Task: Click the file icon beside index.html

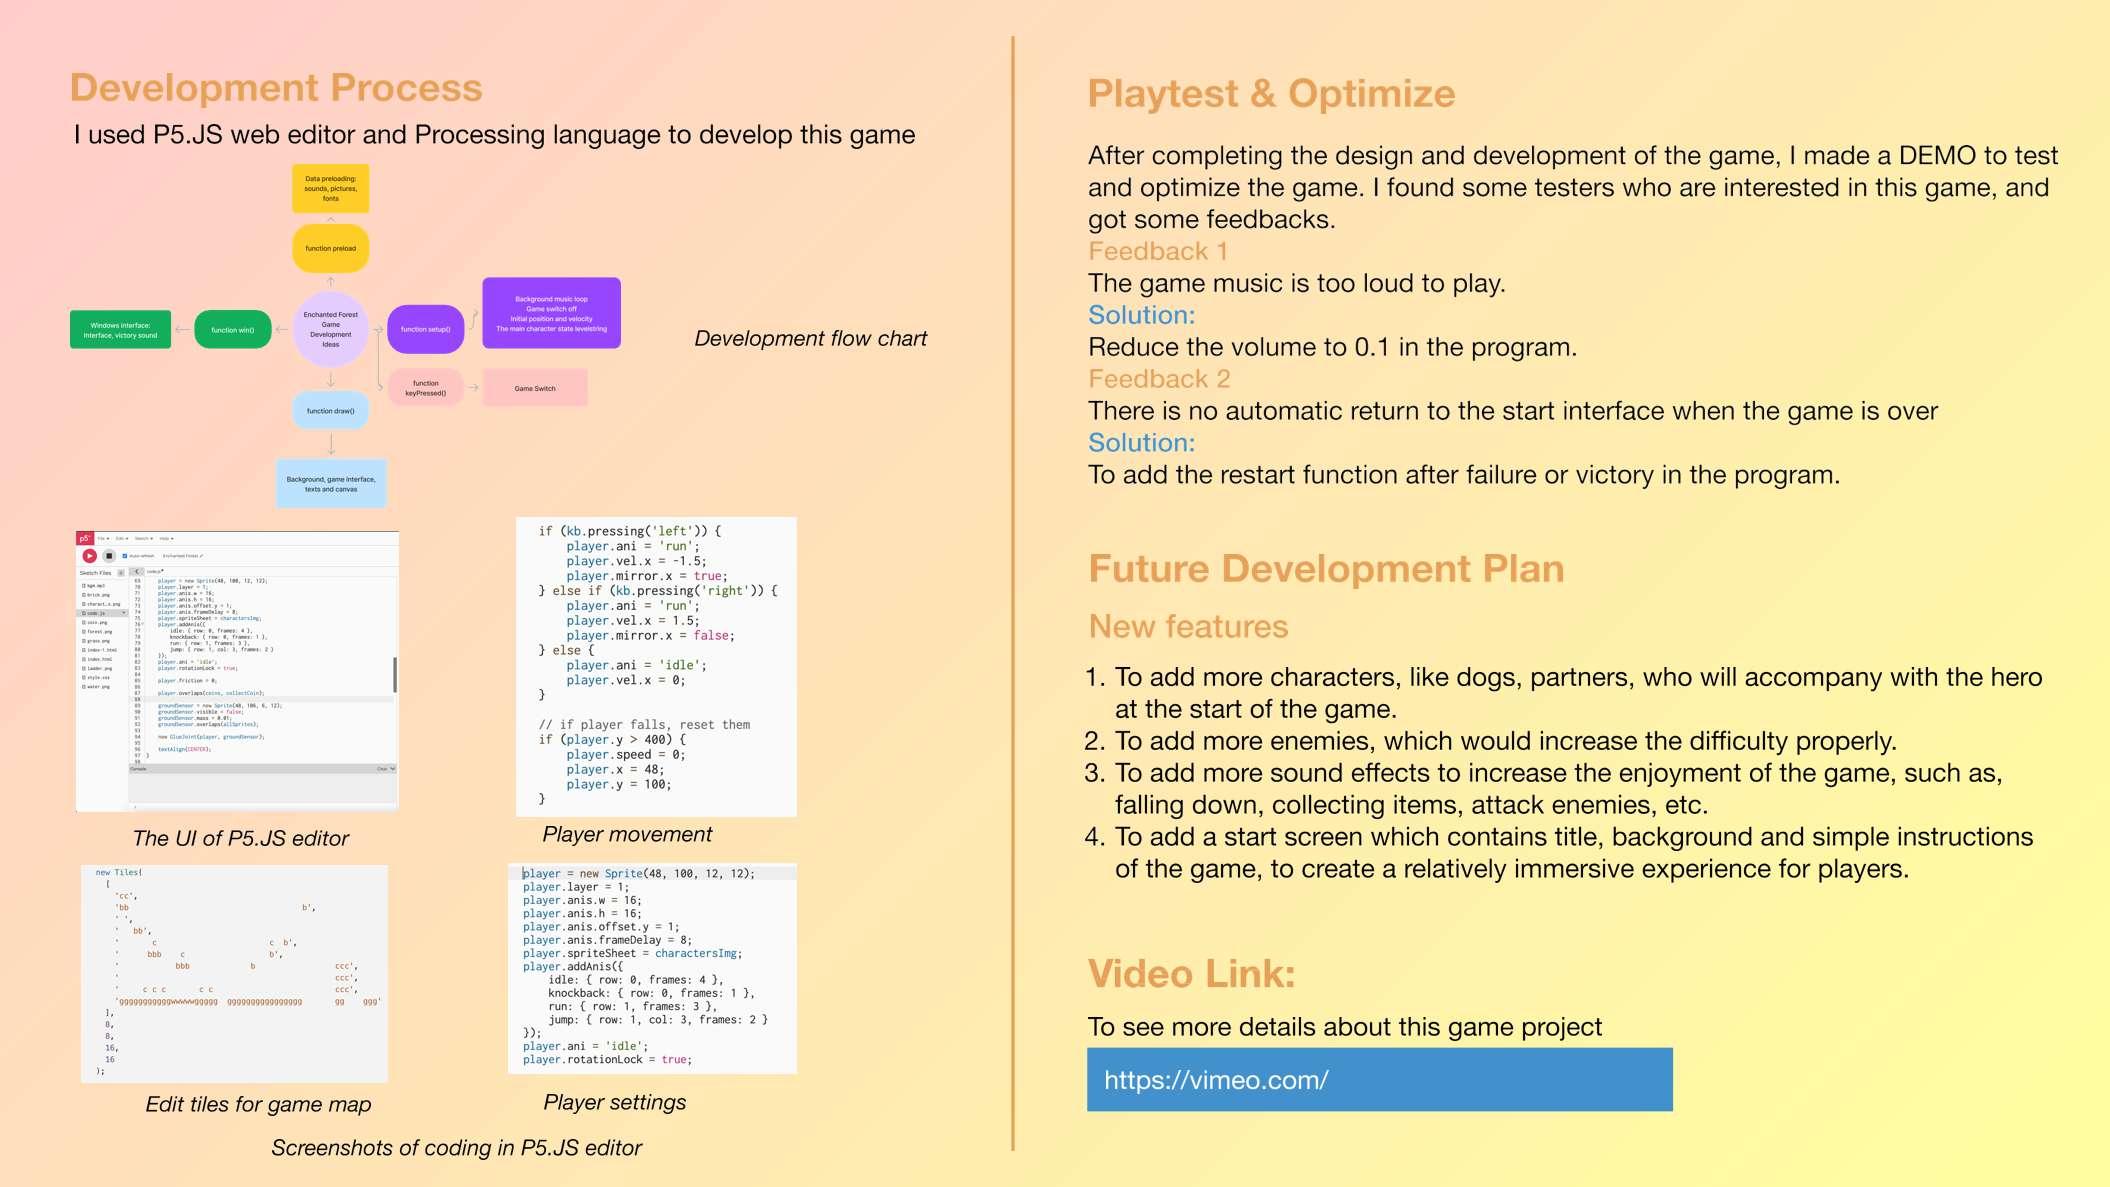Action: 83,659
